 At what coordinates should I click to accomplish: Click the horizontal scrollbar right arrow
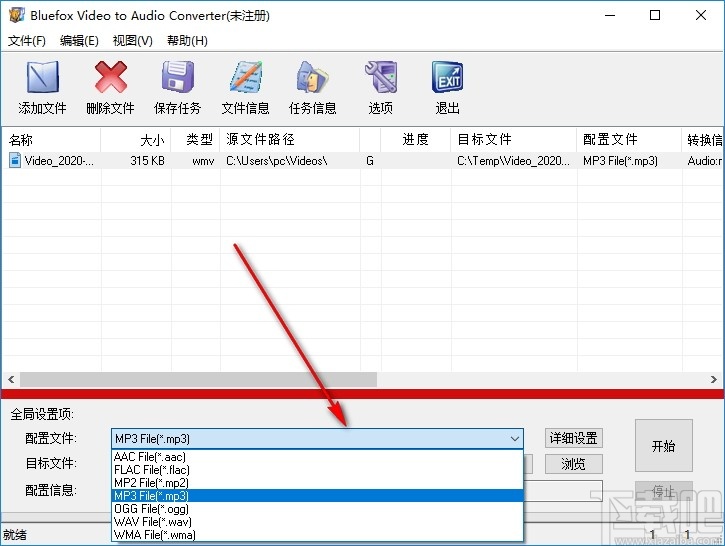pos(713,380)
